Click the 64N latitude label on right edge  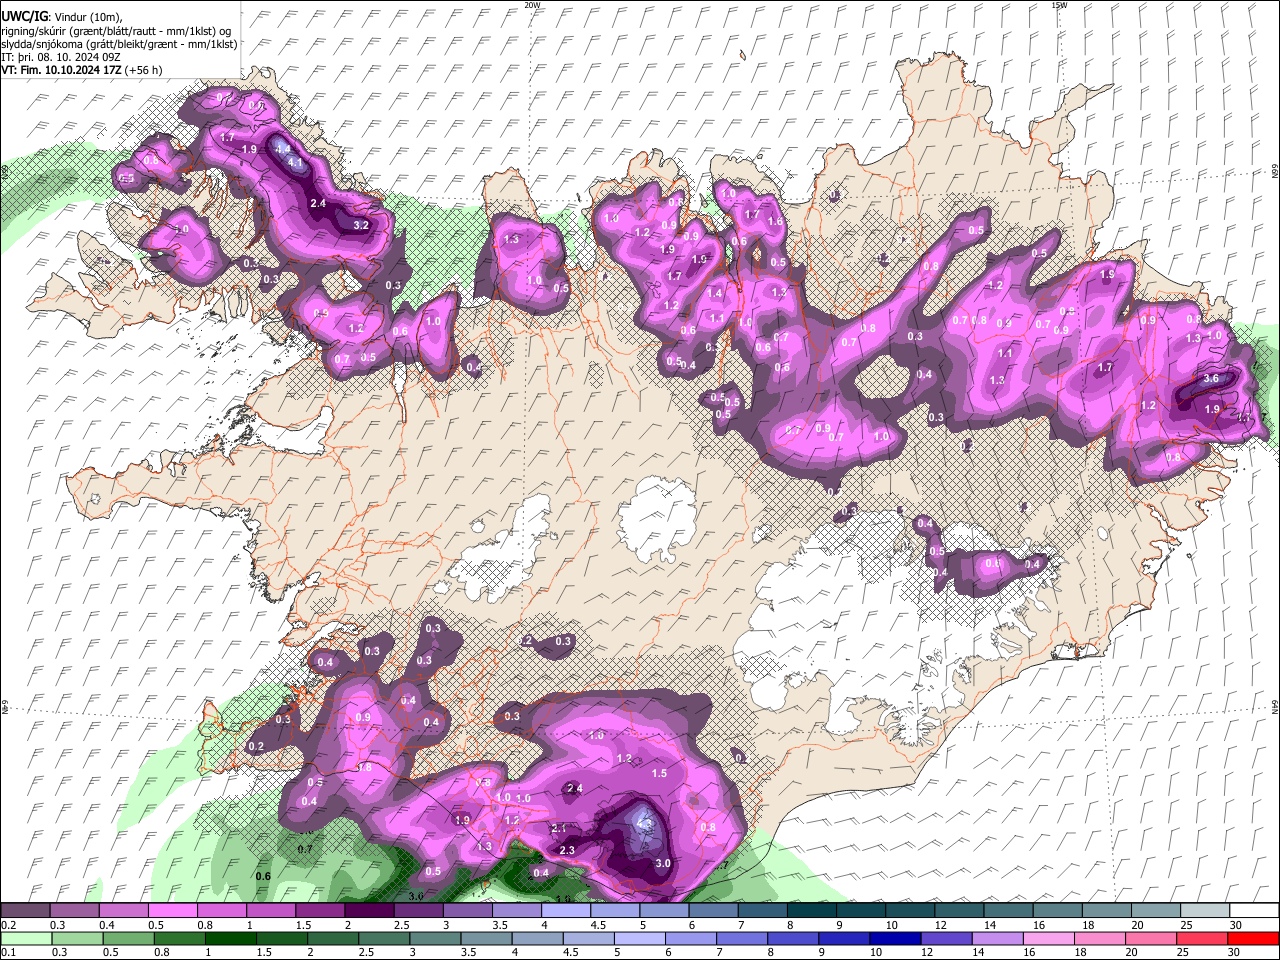[1275, 706]
